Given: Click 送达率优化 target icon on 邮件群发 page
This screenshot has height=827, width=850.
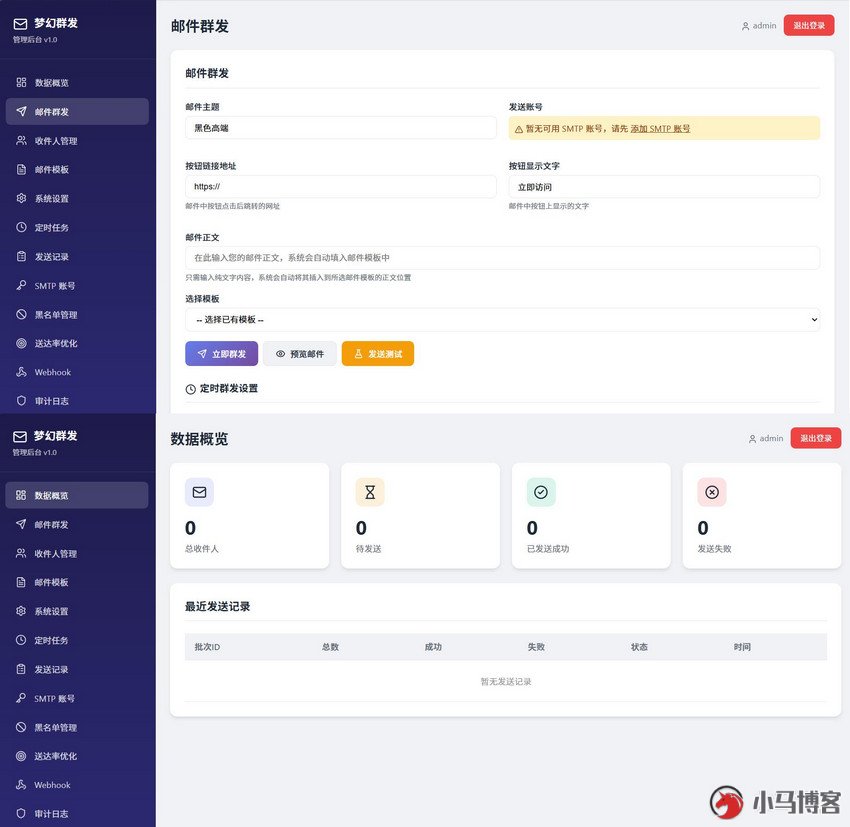Looking at the screenshot, I should click(x=21, y=343).
